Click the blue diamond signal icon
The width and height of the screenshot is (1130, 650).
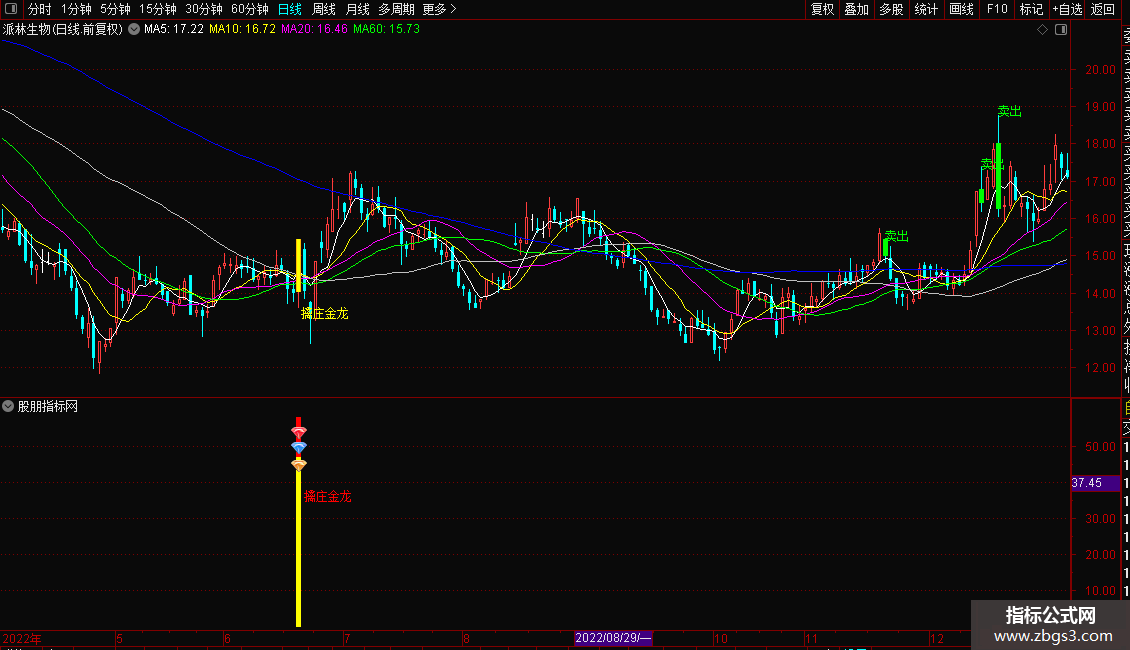click(x=298, y=448)
